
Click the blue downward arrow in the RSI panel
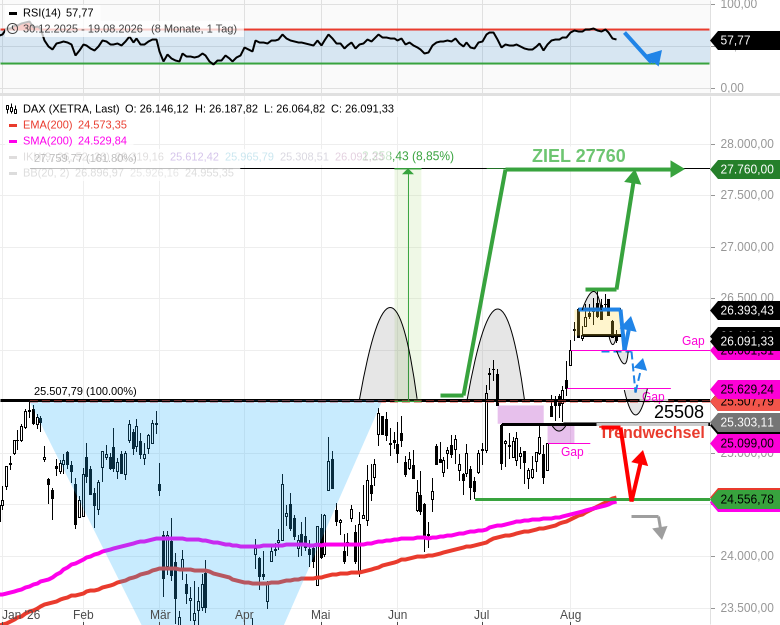[643, 49]
